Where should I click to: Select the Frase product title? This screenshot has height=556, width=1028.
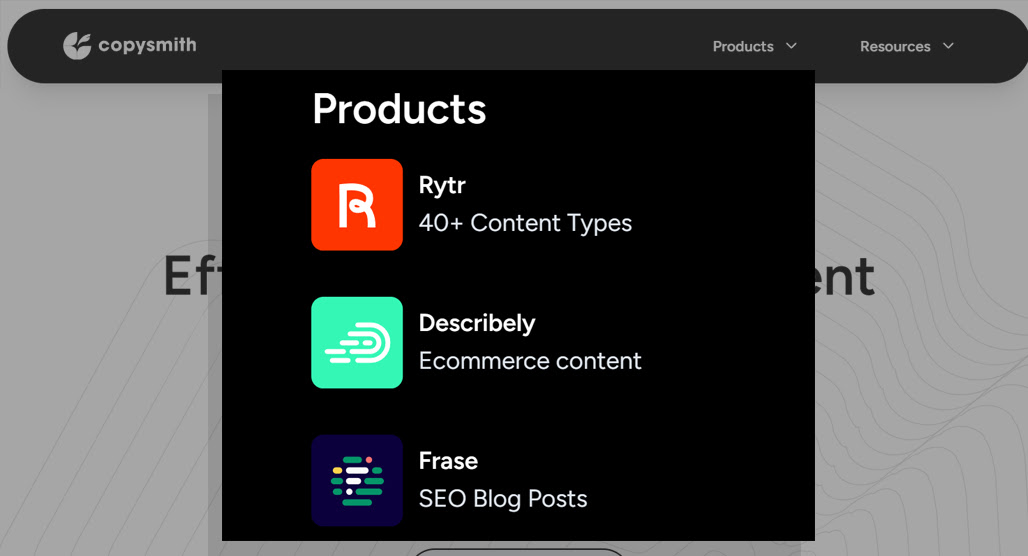point(448,461)
